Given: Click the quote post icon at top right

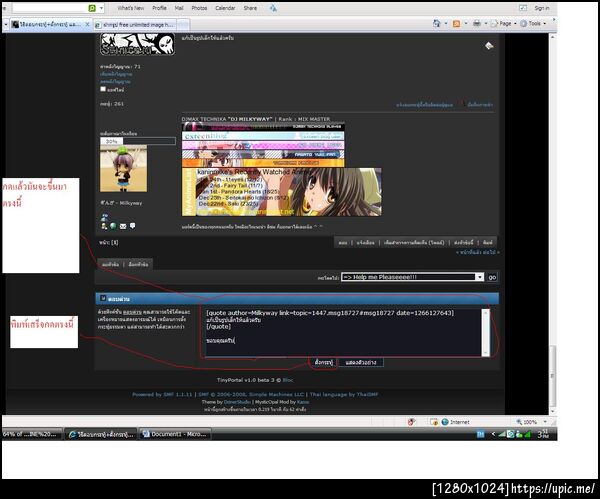Looking at the screenshot, I should [489, 46].
